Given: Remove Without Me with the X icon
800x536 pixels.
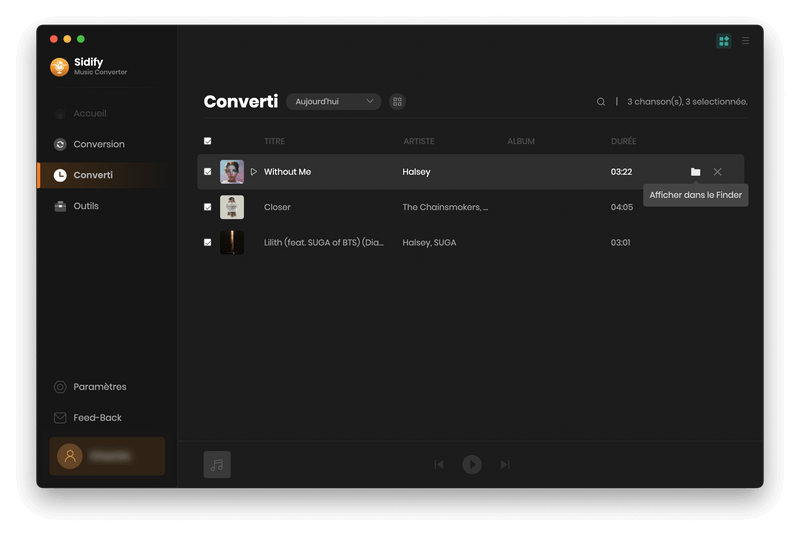Looking at the screenshot, I should (x=717, y=172).
